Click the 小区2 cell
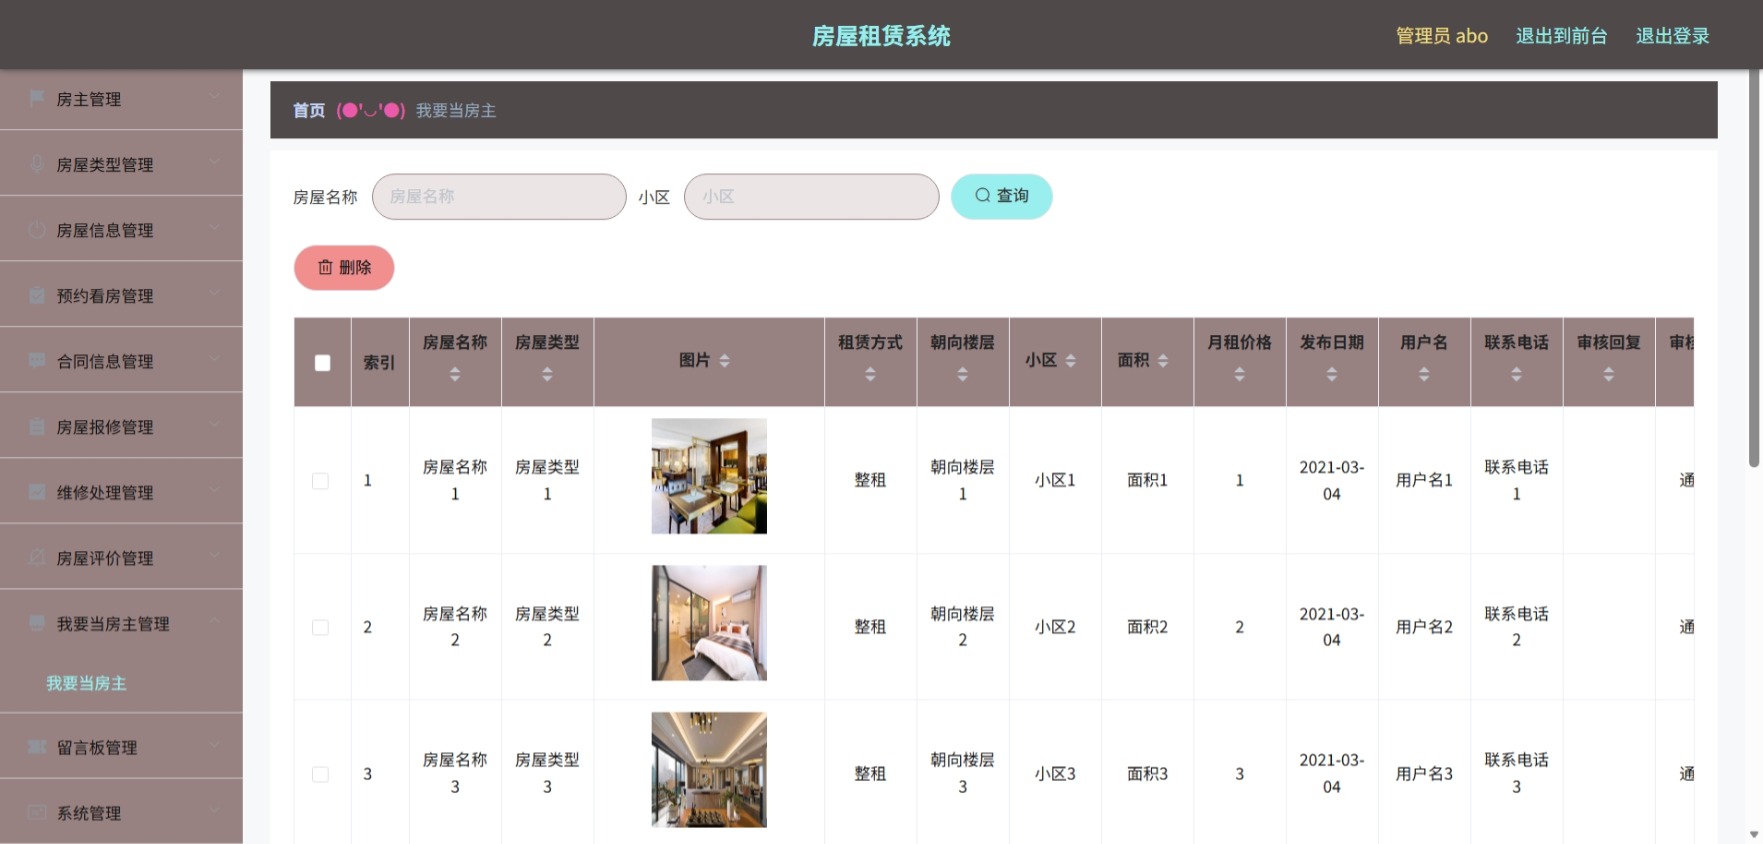 tap(1055, 627)
